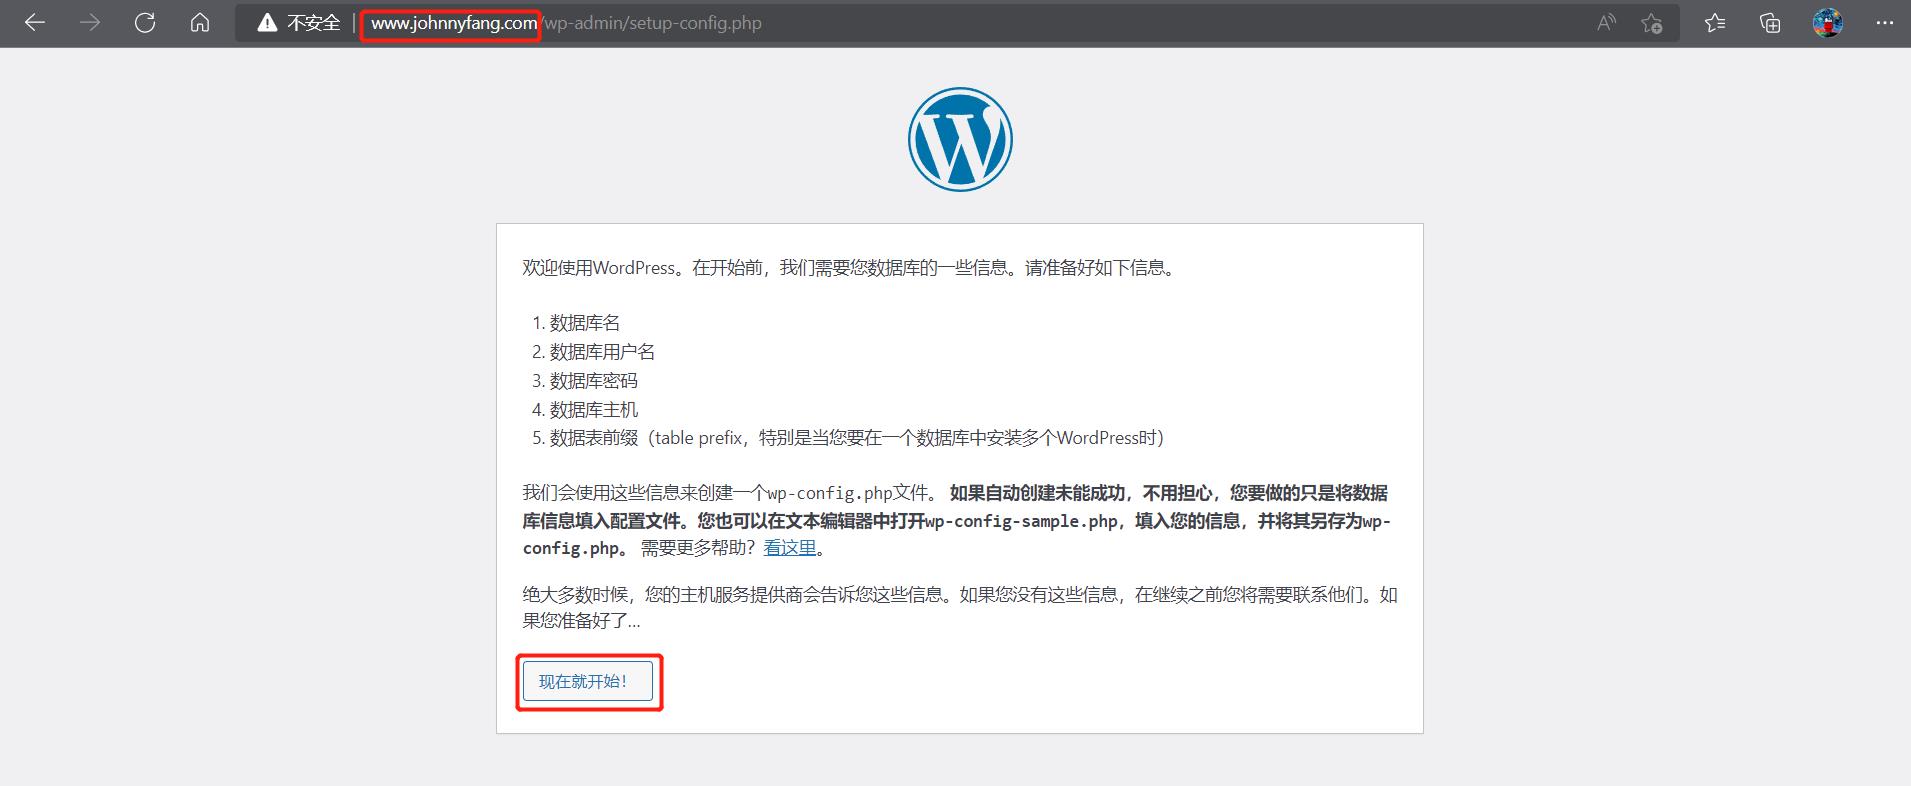This screenshot has width=1911, height=786.
Task: Click the 数据表前缀 table prefix list item
Action: click(857, 438)
